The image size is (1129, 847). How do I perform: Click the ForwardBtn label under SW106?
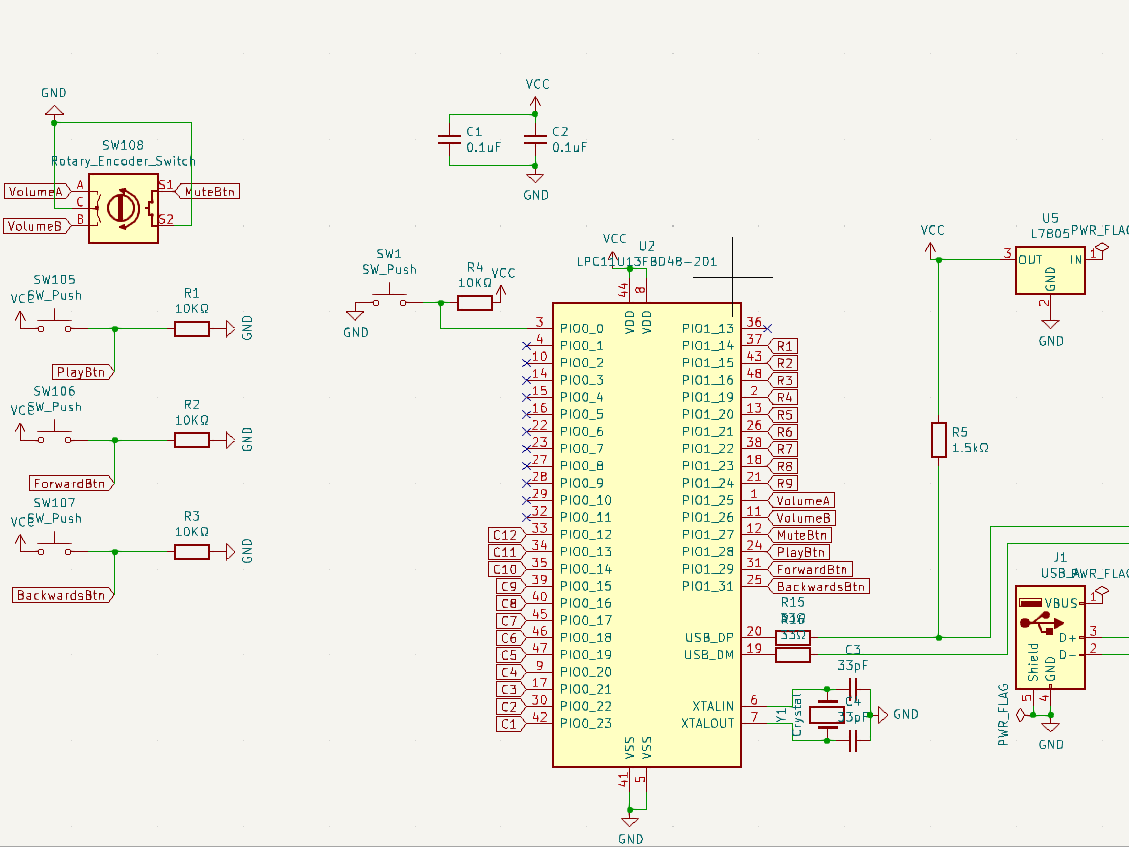click(71, 483)
